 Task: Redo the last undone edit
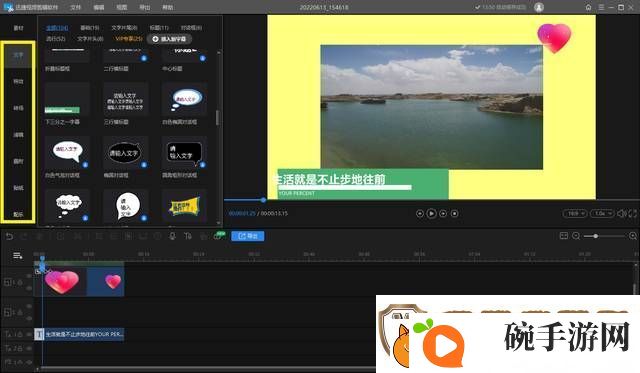(x=24, y=236)
